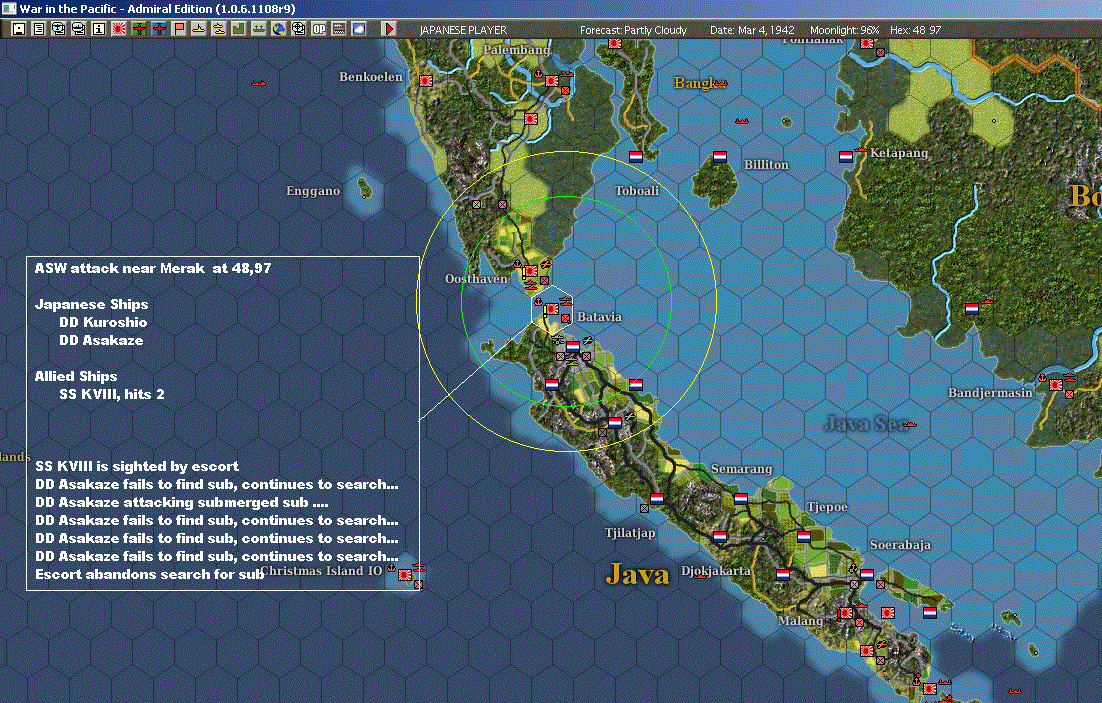This screenshot has height=703, width=1102.
Task: Select the Japanese base flag at Oosthaven
Action: coord(531,271)
